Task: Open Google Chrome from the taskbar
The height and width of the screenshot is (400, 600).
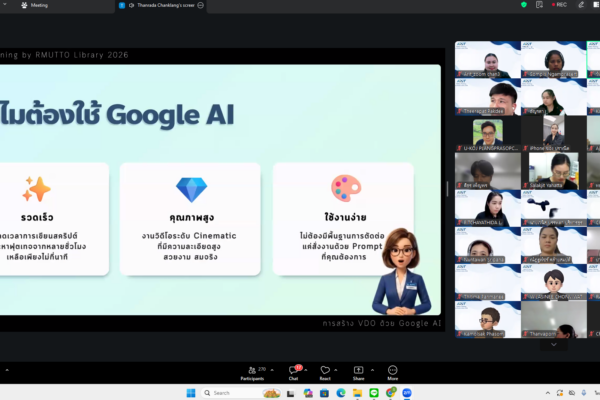Action: click(390, 392)
